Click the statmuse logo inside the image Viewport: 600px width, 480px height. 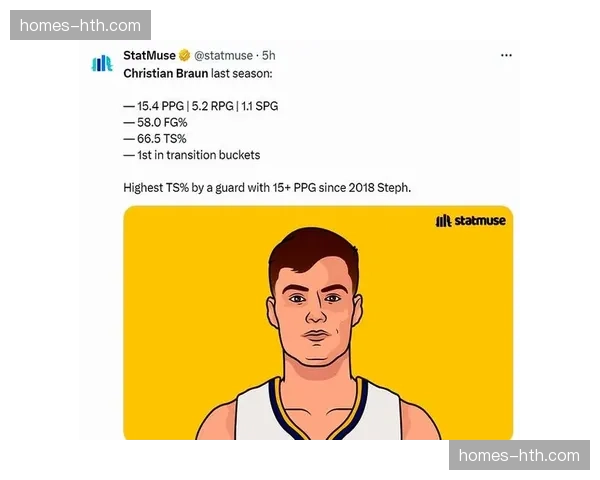tap(471, 220)
